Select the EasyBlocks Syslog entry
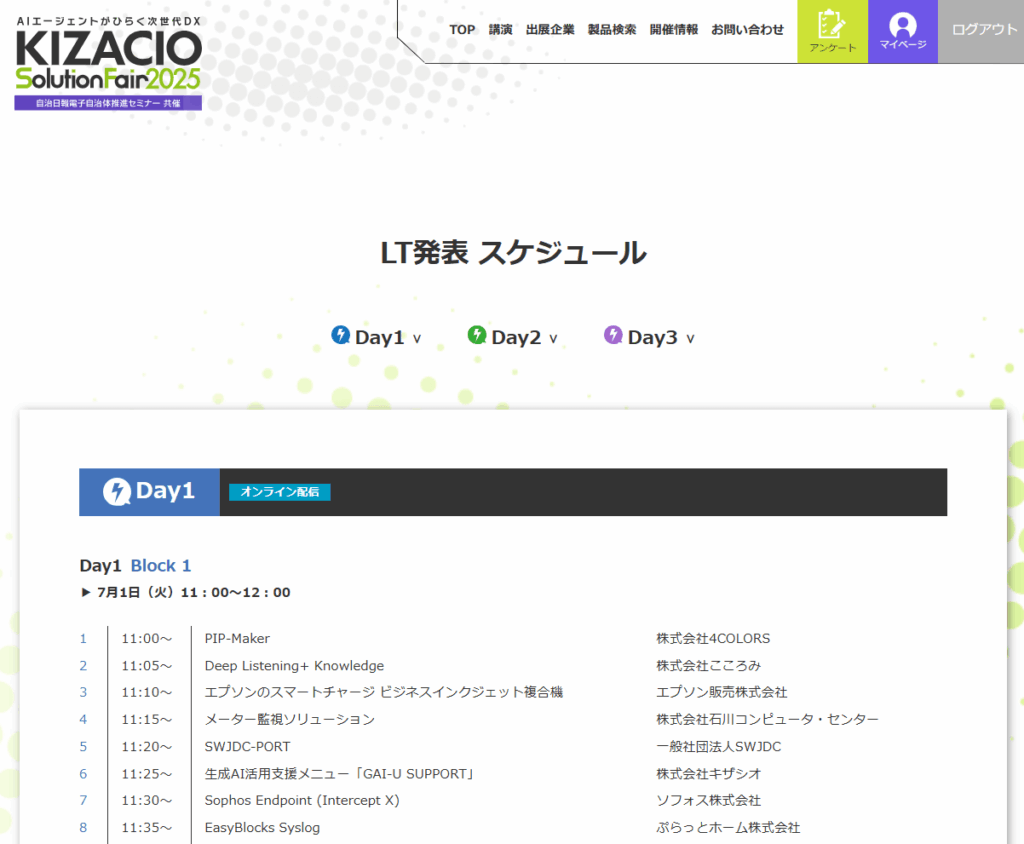 point(262,828)
